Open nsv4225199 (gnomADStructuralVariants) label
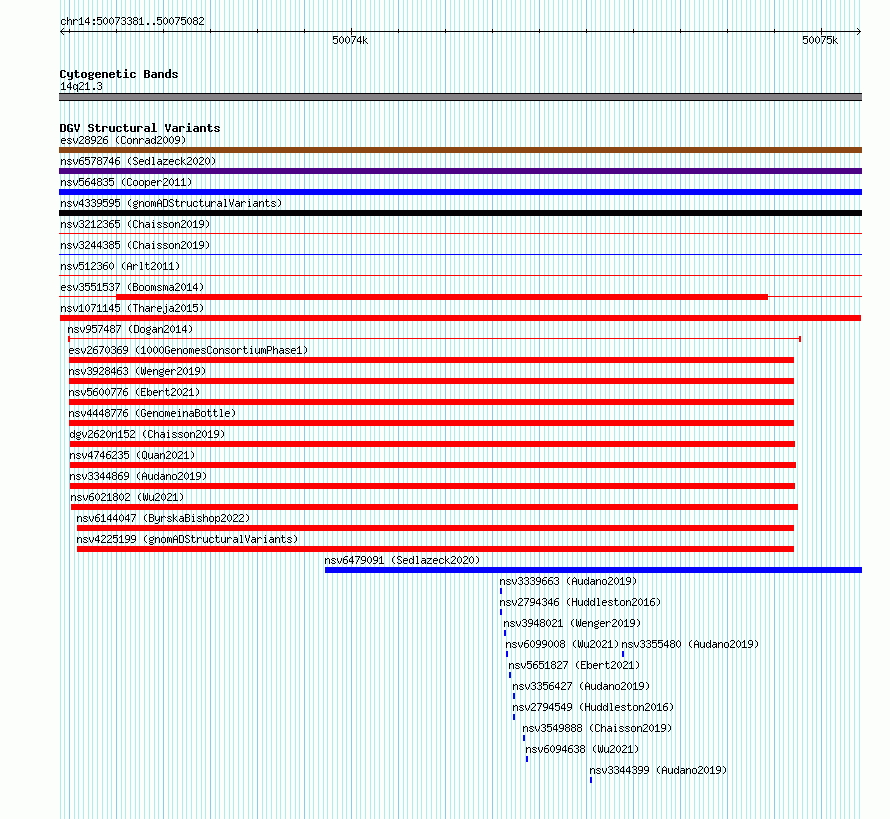 187,539
